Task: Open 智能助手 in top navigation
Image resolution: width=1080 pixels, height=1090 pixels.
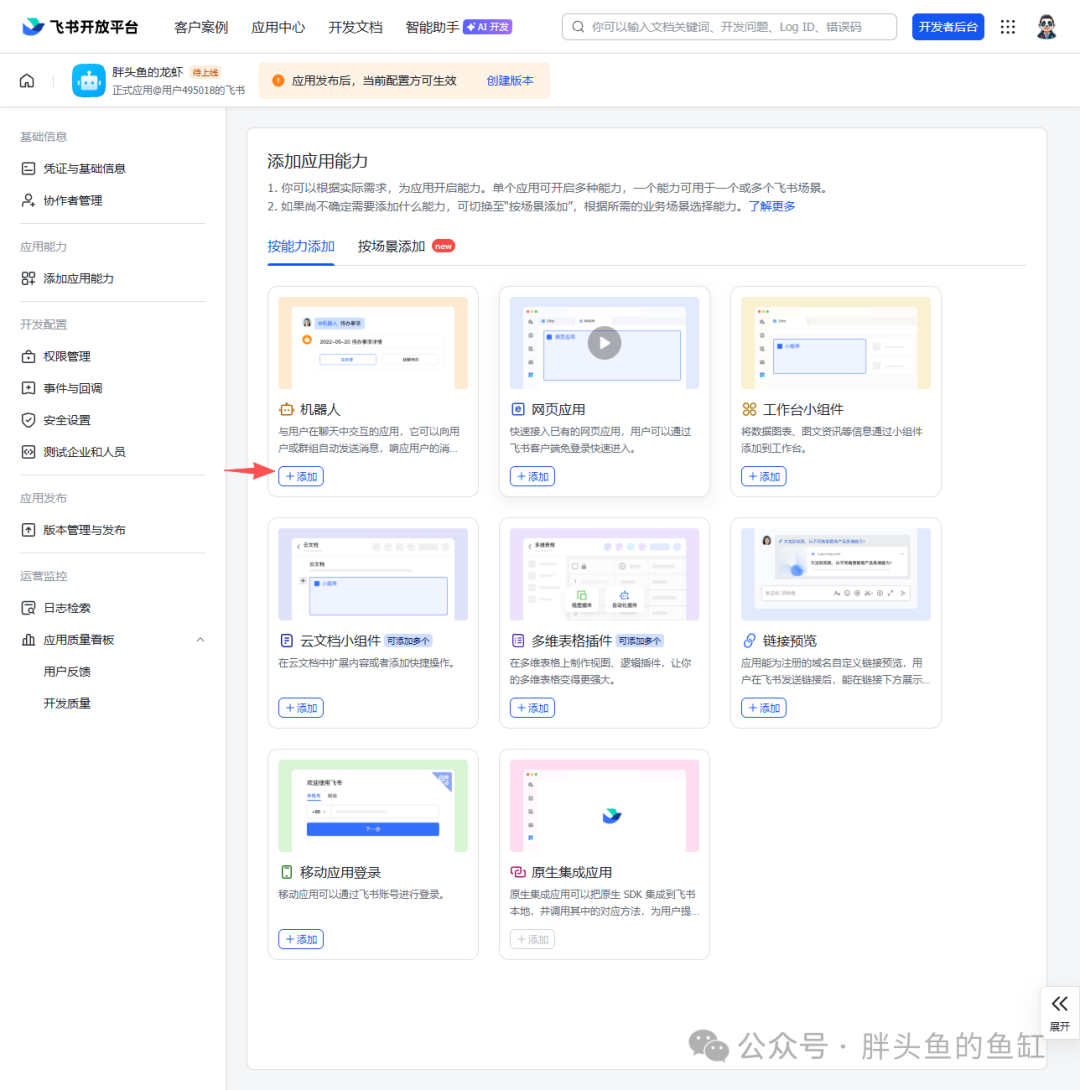Action: [x=432, y=27]
